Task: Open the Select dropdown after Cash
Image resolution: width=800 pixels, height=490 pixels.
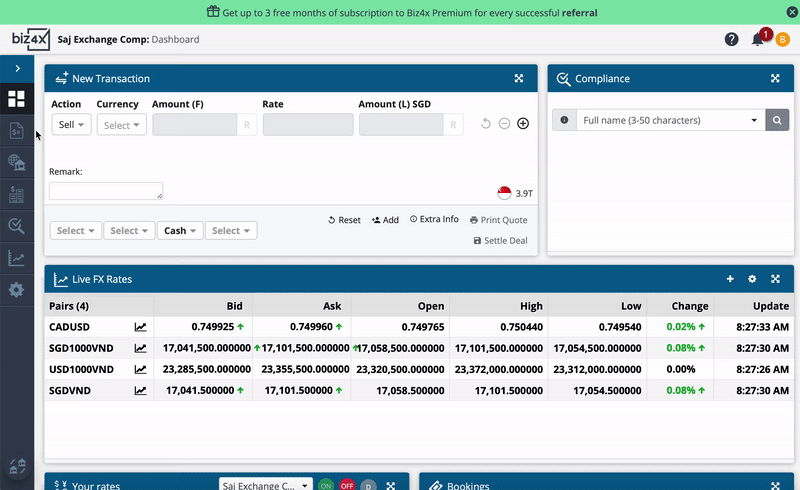Action: (231, 231)
